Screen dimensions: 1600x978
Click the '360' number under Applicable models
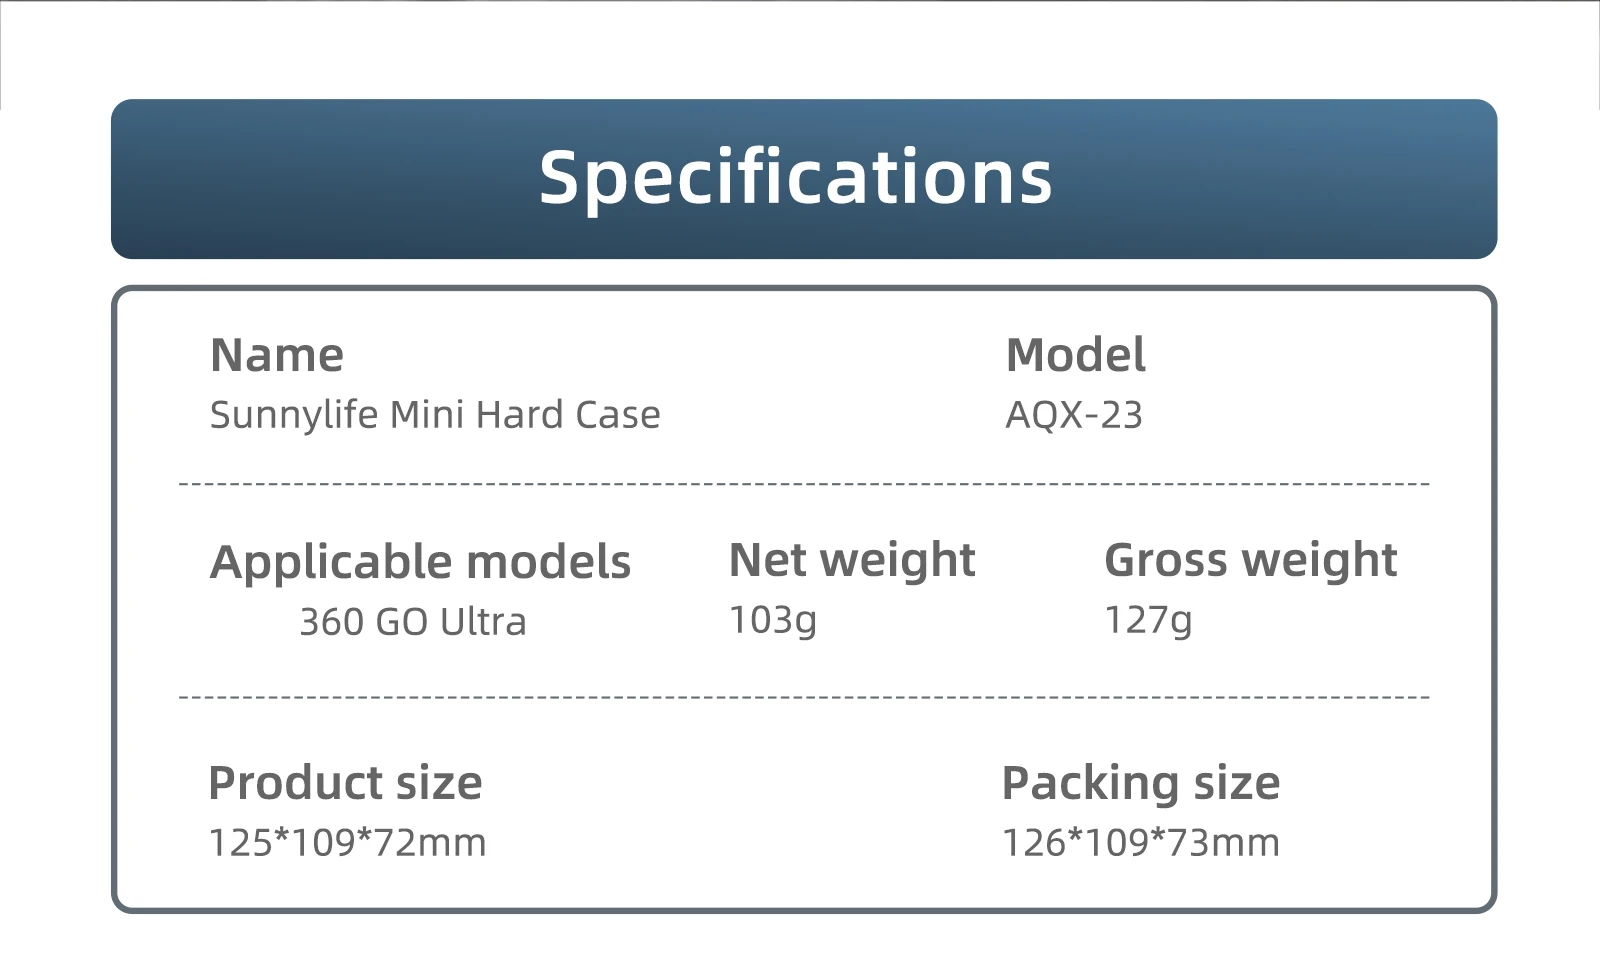[x=332, y=622]
